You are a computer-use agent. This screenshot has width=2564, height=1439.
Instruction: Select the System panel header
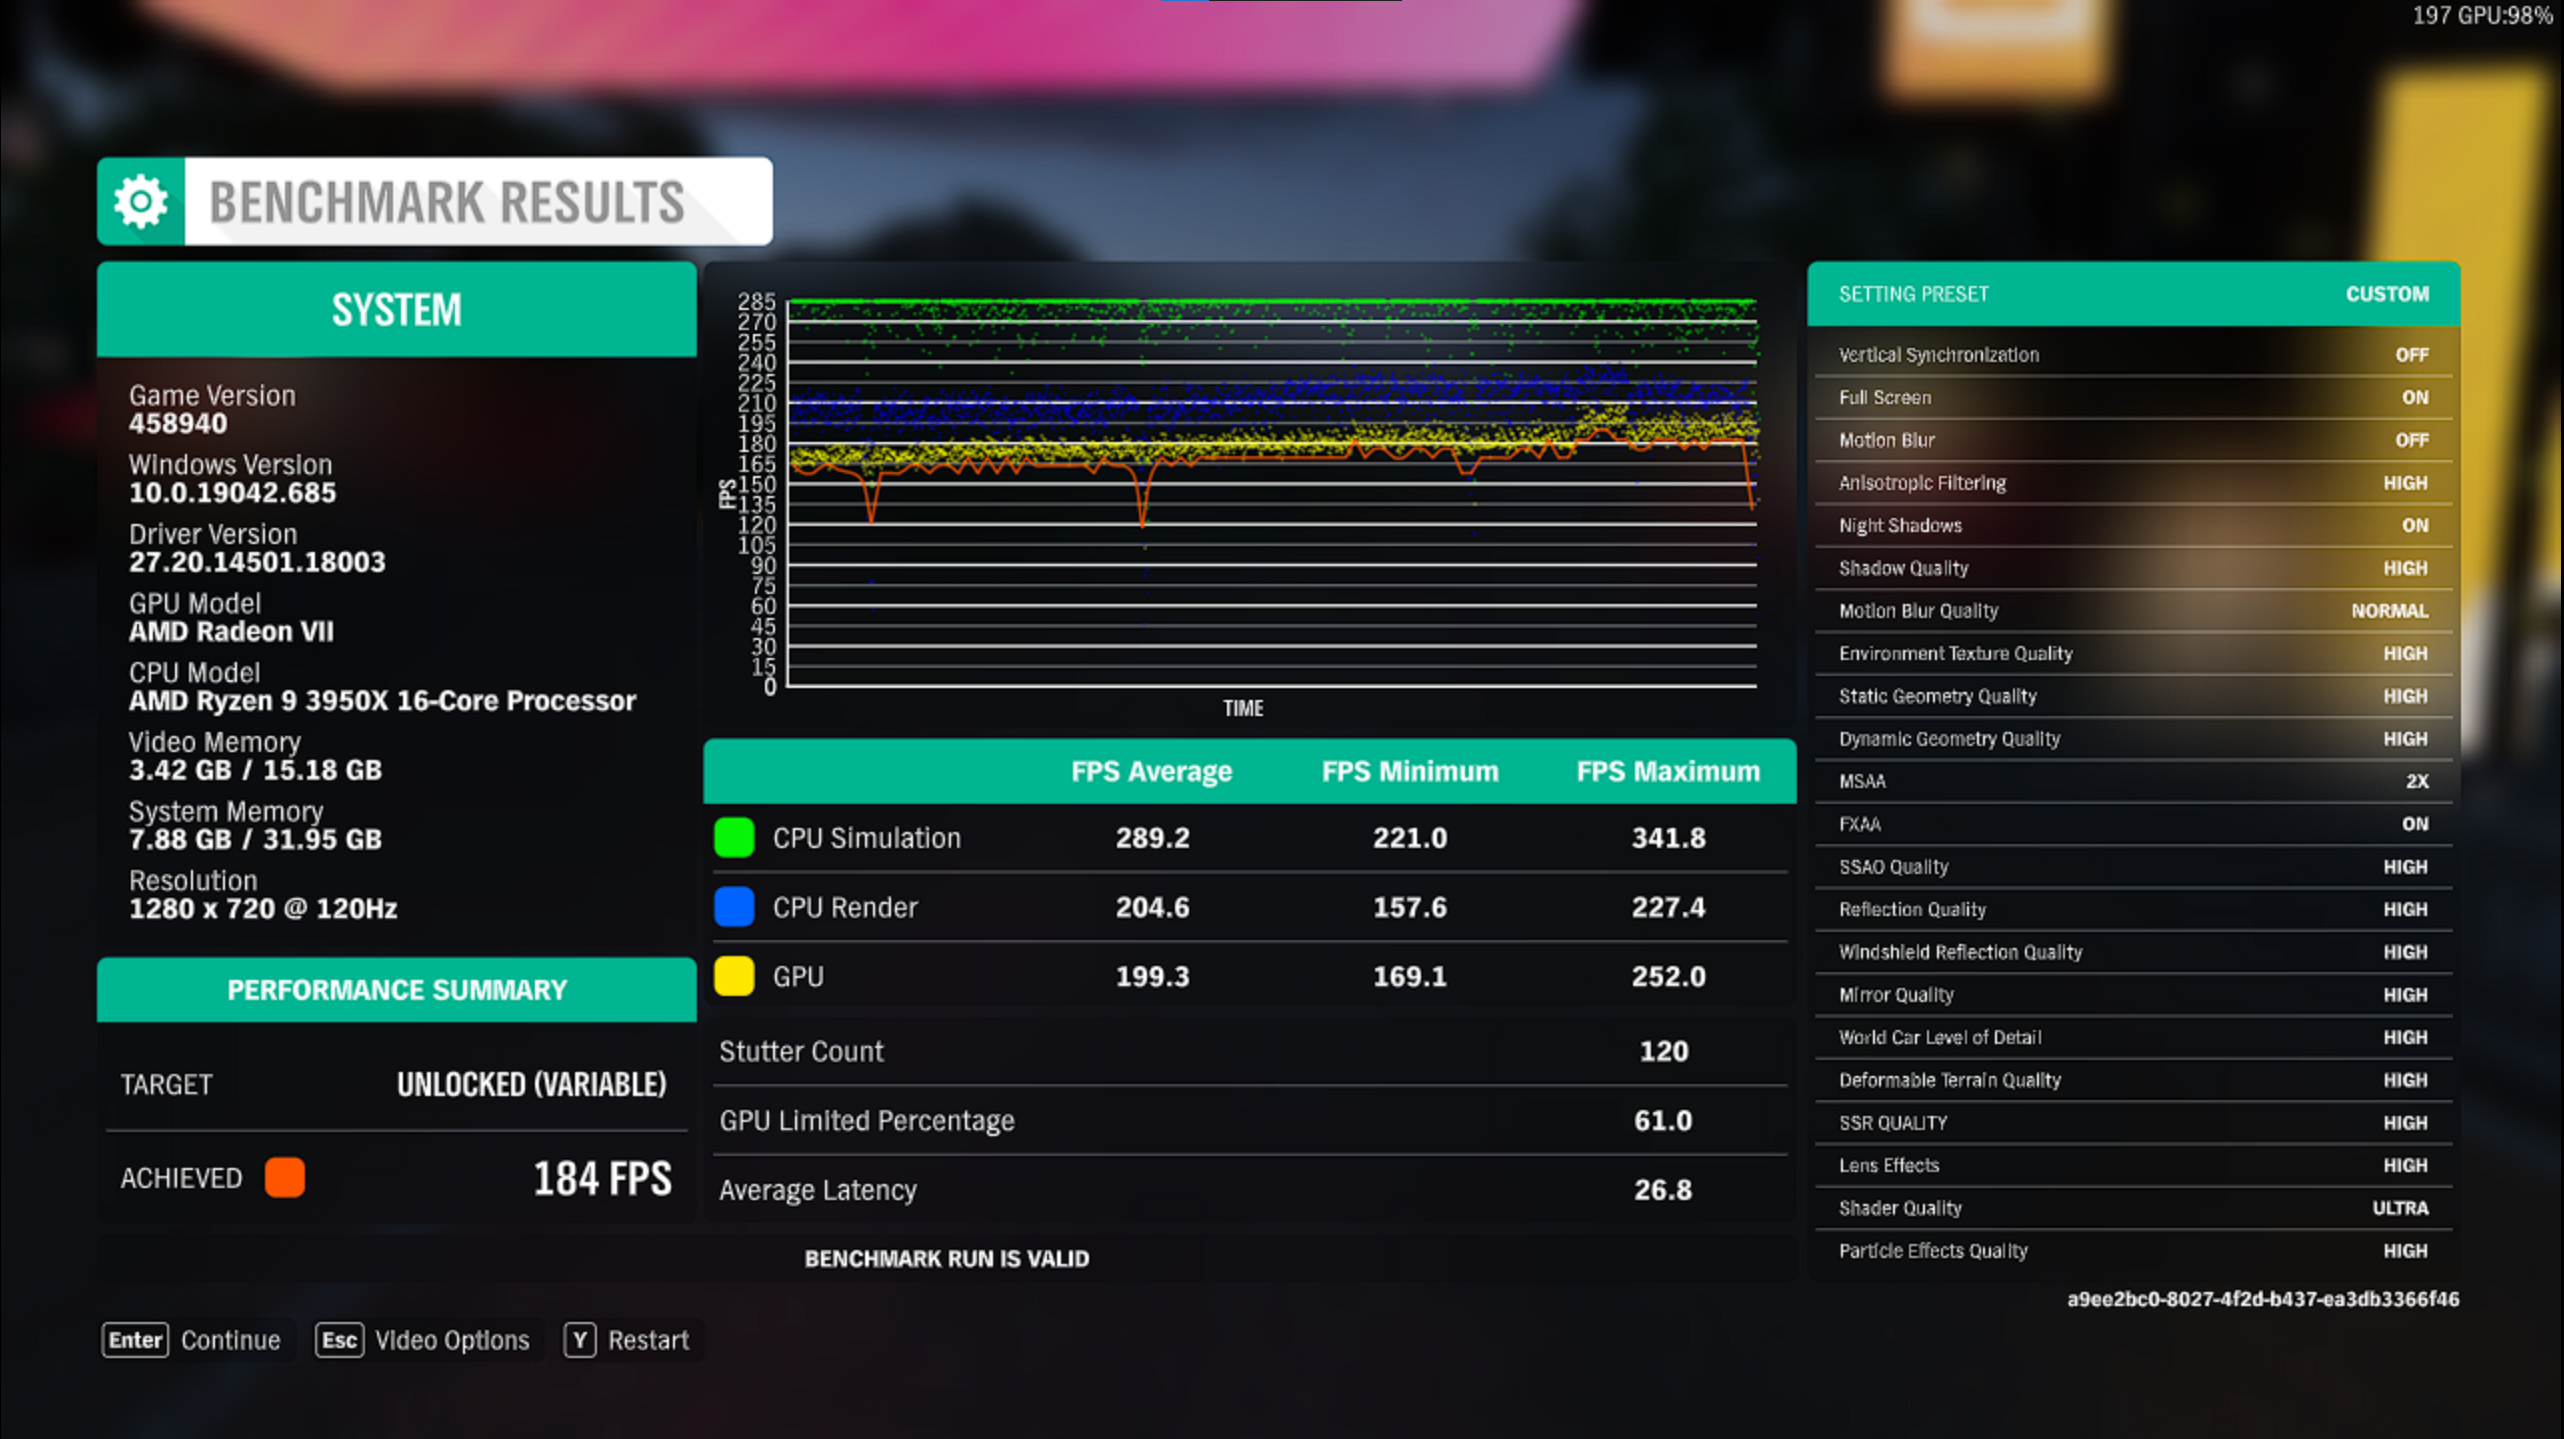point(396,308)
